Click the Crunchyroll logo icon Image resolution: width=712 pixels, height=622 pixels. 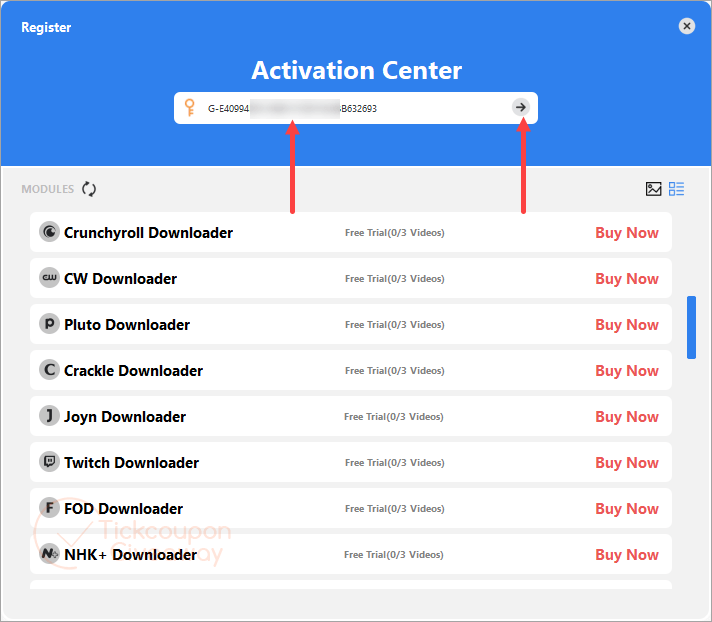(x=49, y=232)
